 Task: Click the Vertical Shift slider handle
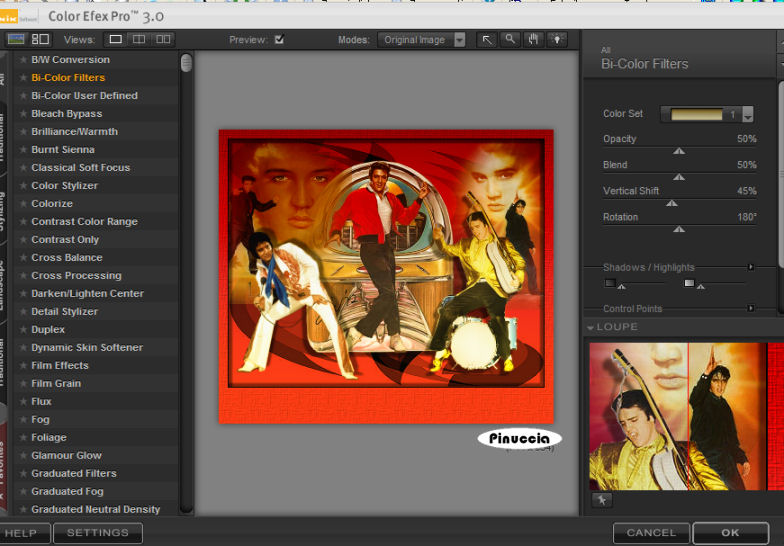(x=672, y=203)
